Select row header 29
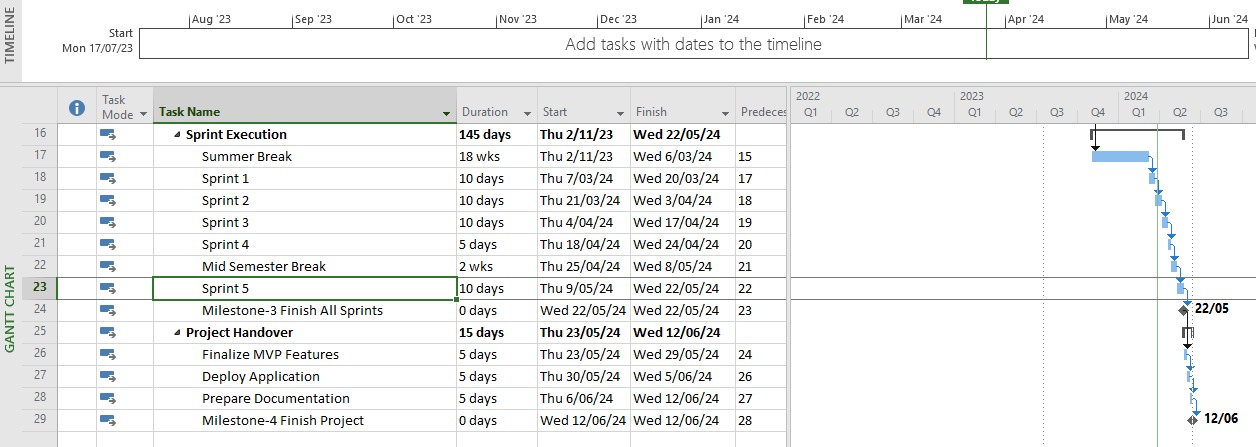1256x447 pixels. (x=40, y=420)
